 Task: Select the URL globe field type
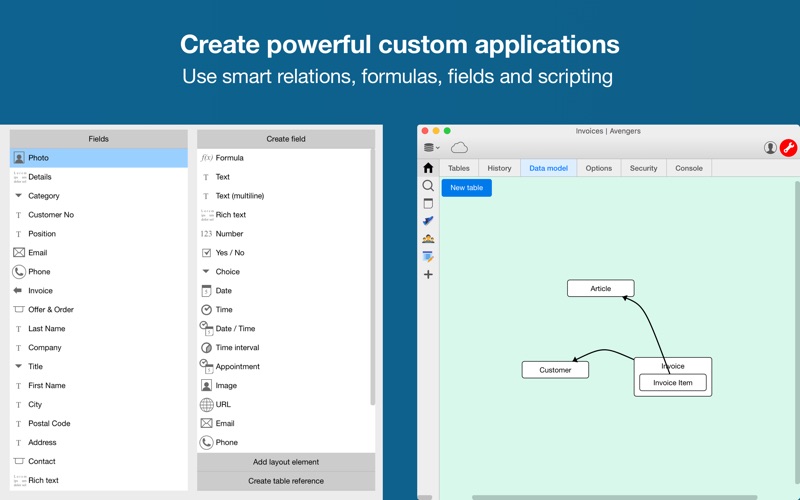pos(222,405)
